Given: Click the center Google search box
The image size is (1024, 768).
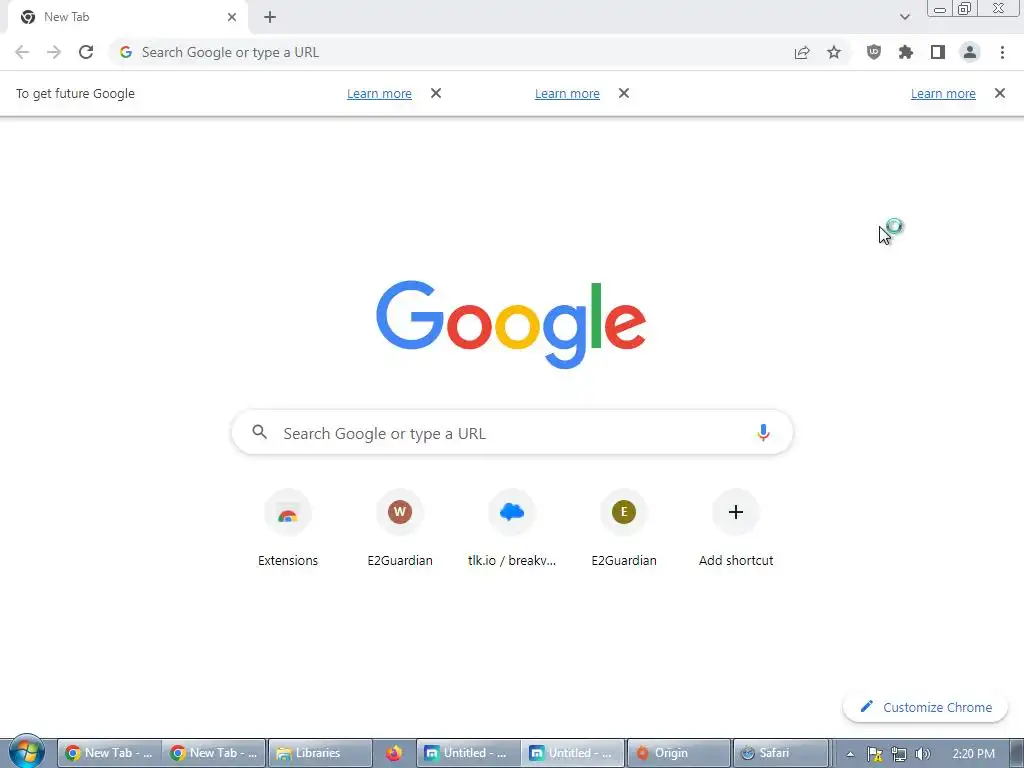Looking at the screenshot, I should (x=512, y=433).
